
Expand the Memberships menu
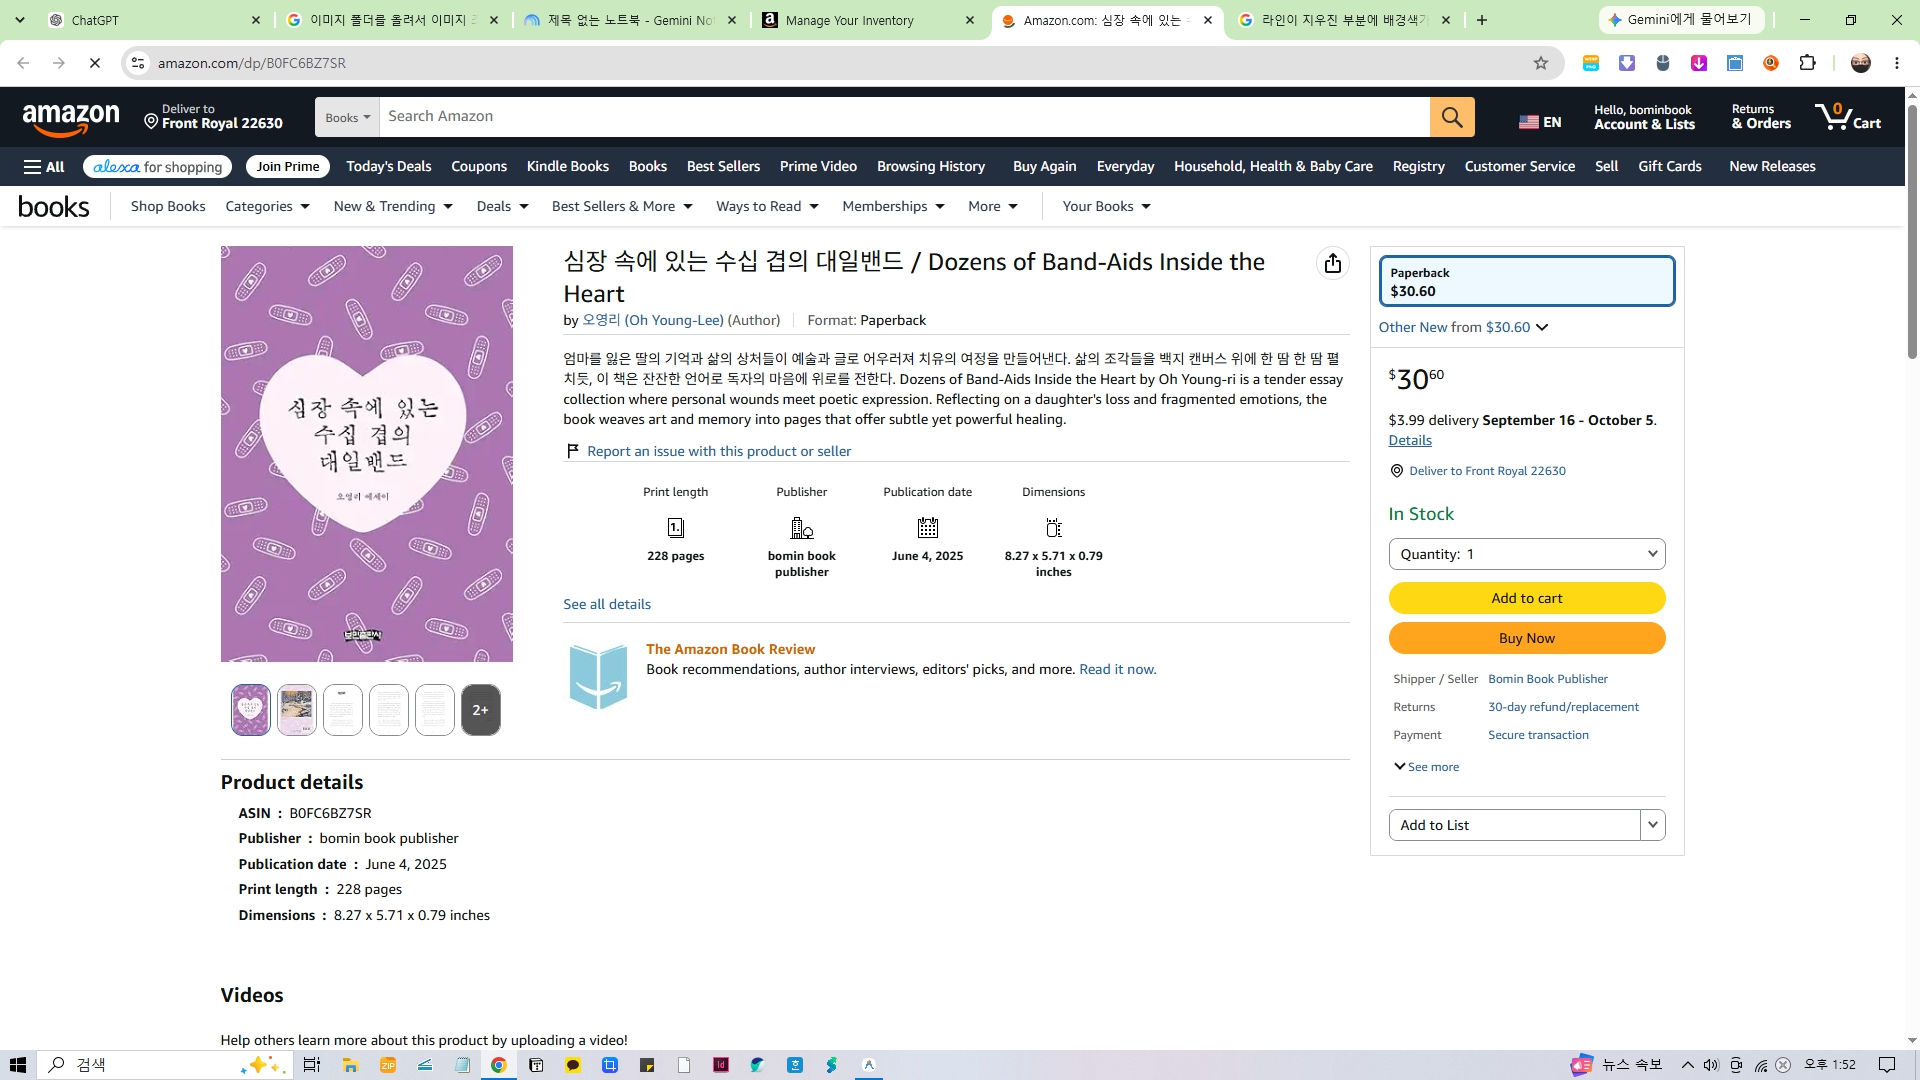[893, 206]
